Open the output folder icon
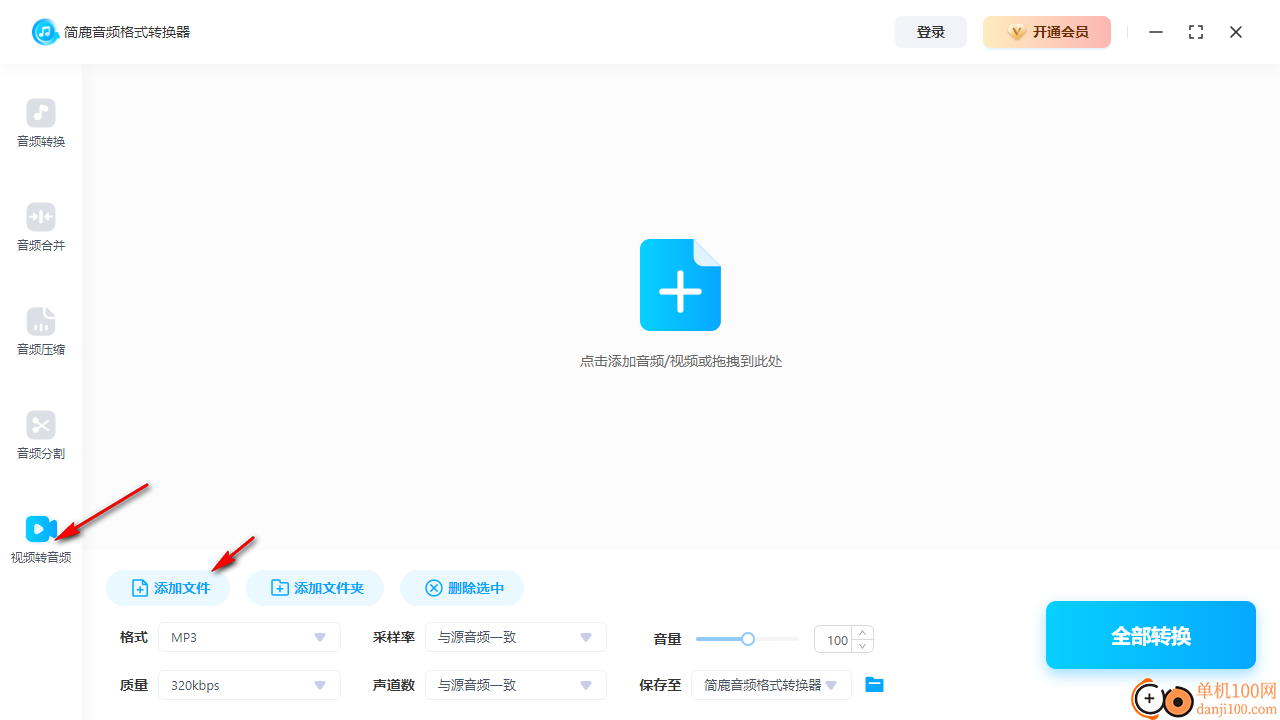This screenshot has height=720, width=1280. click(874, 685)
